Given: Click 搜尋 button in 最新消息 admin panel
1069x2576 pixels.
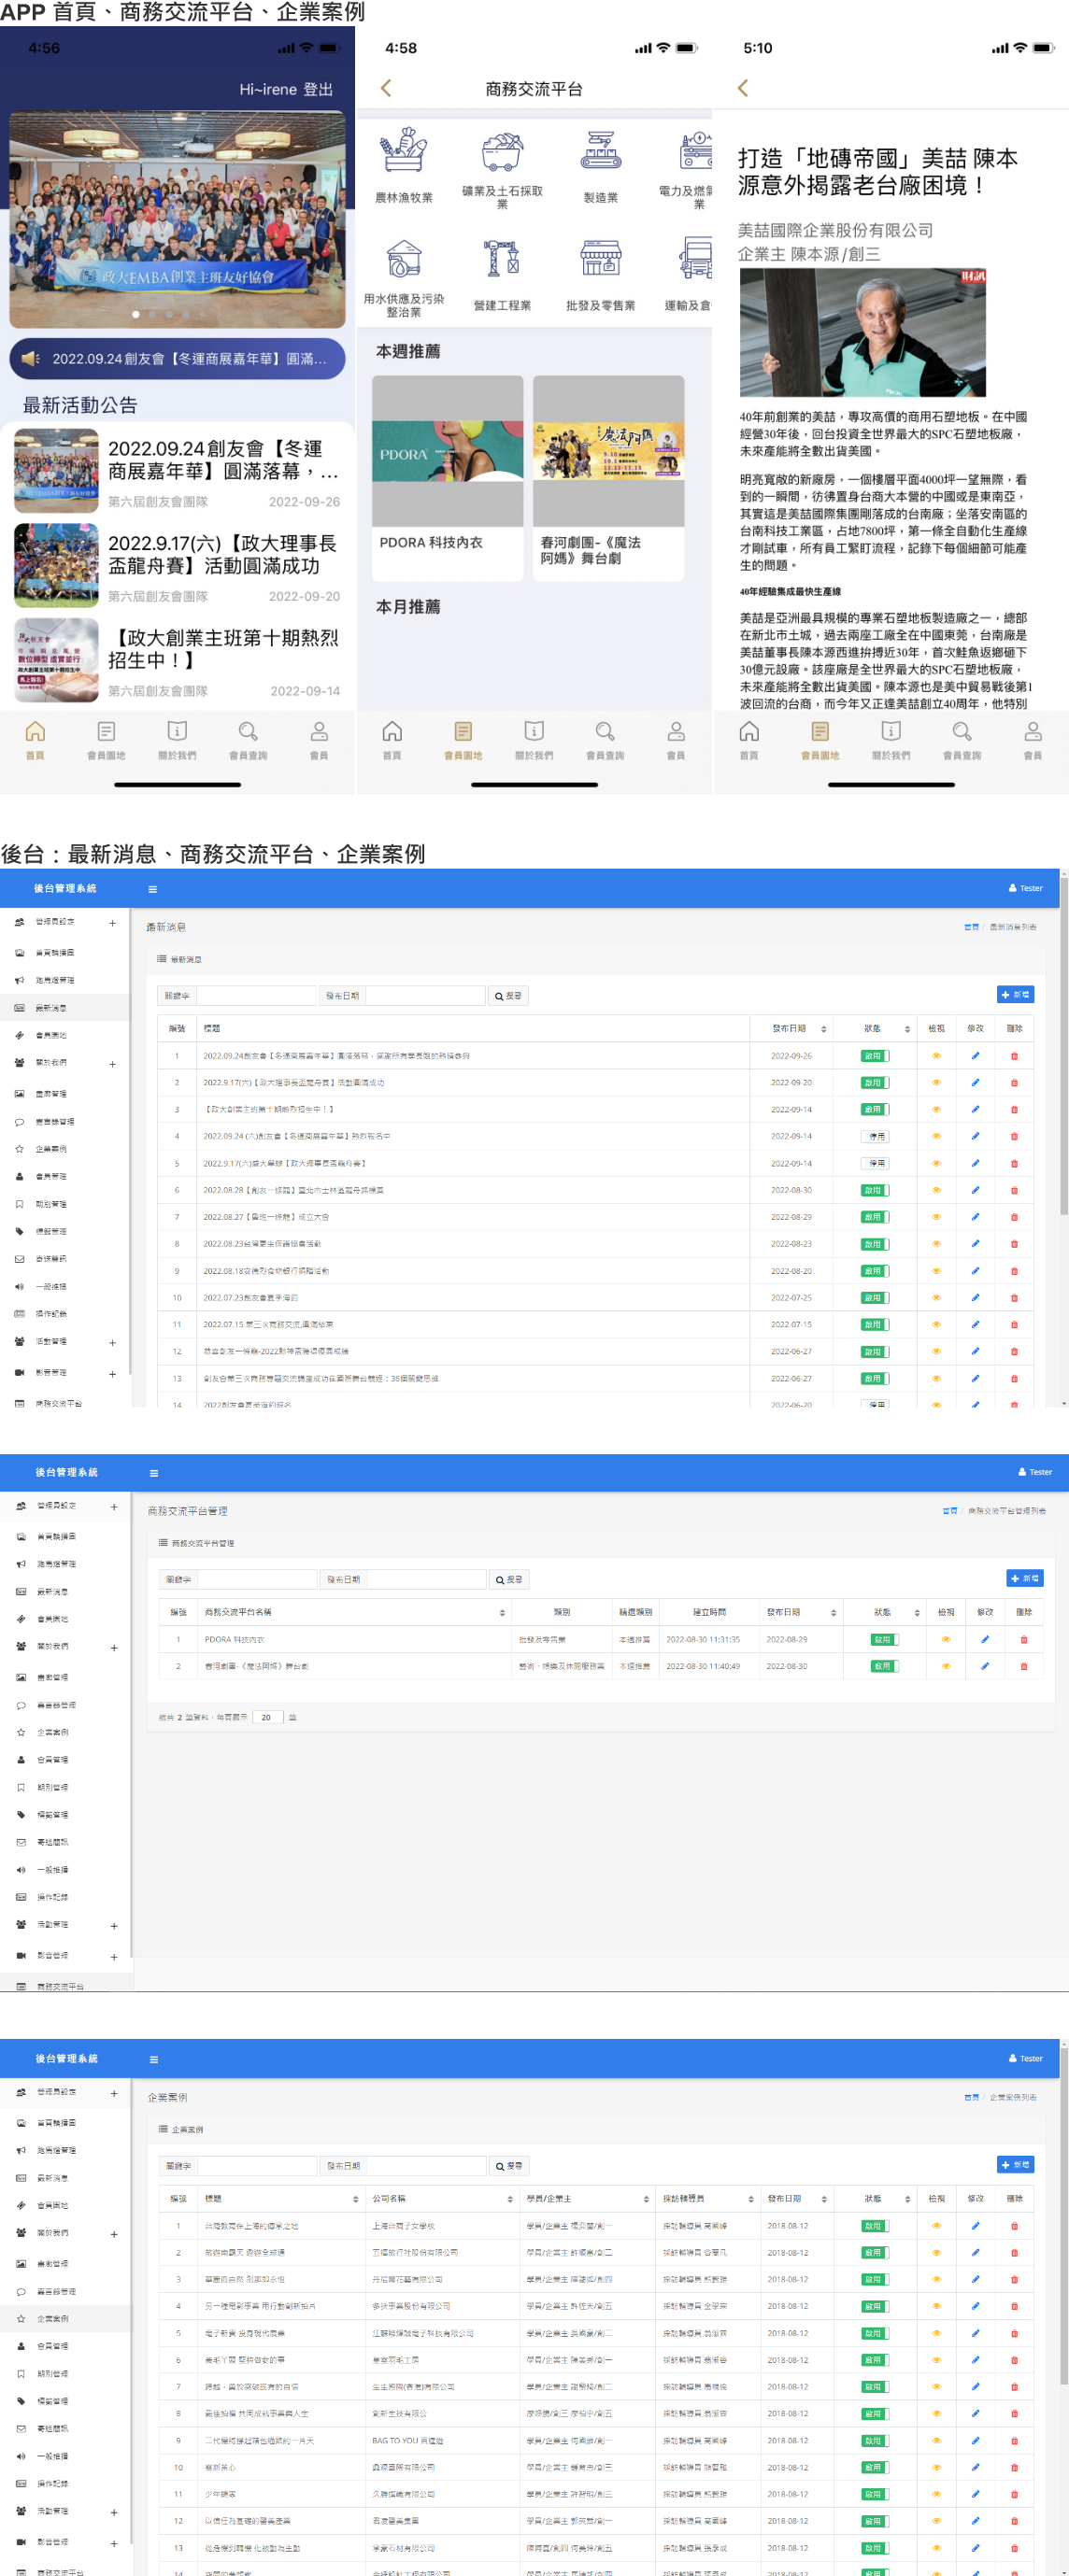Looking at the screenshot, I should [508, 996].
